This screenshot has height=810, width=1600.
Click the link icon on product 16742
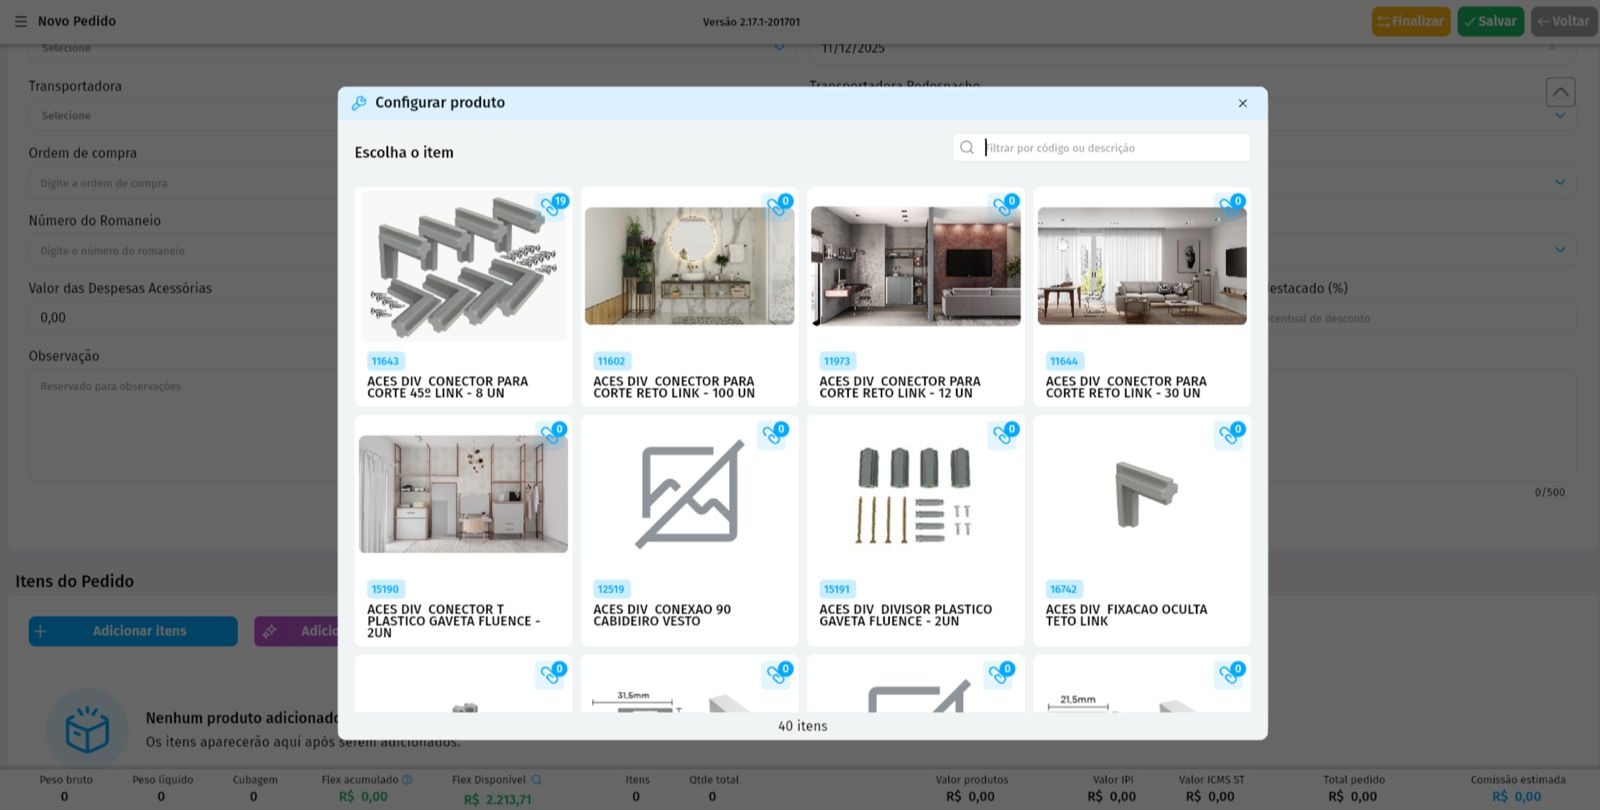[x=1229, y=434]
